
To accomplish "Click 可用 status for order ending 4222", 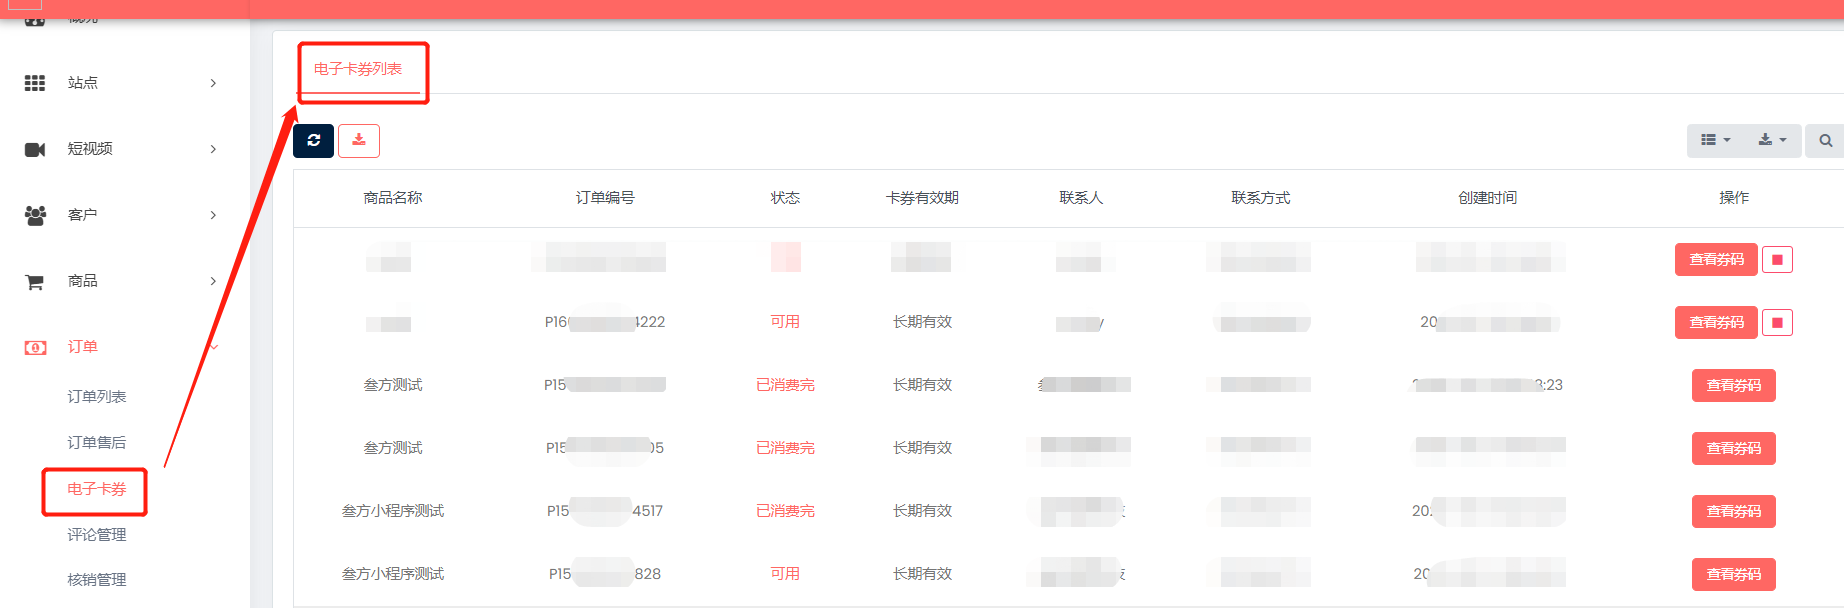I will pyautogui.click(x=785, y=322).
